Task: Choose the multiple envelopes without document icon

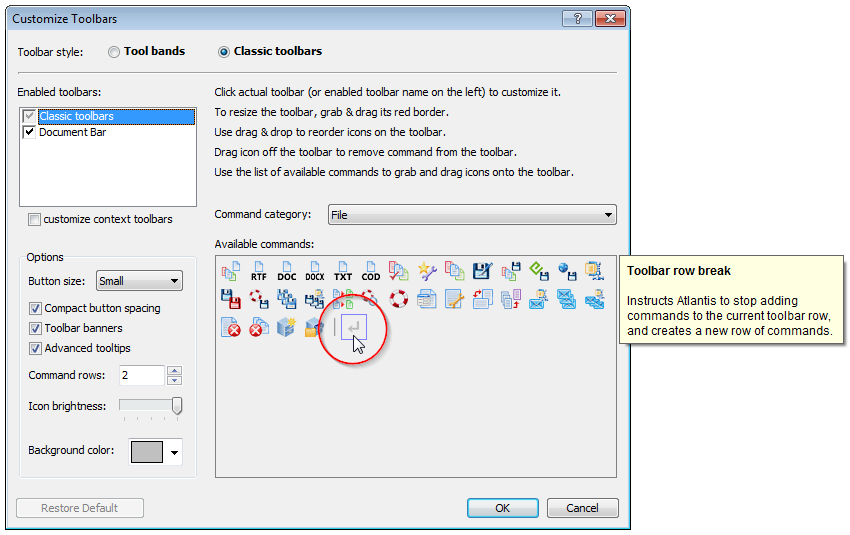Action: click(x=566, y=299)
